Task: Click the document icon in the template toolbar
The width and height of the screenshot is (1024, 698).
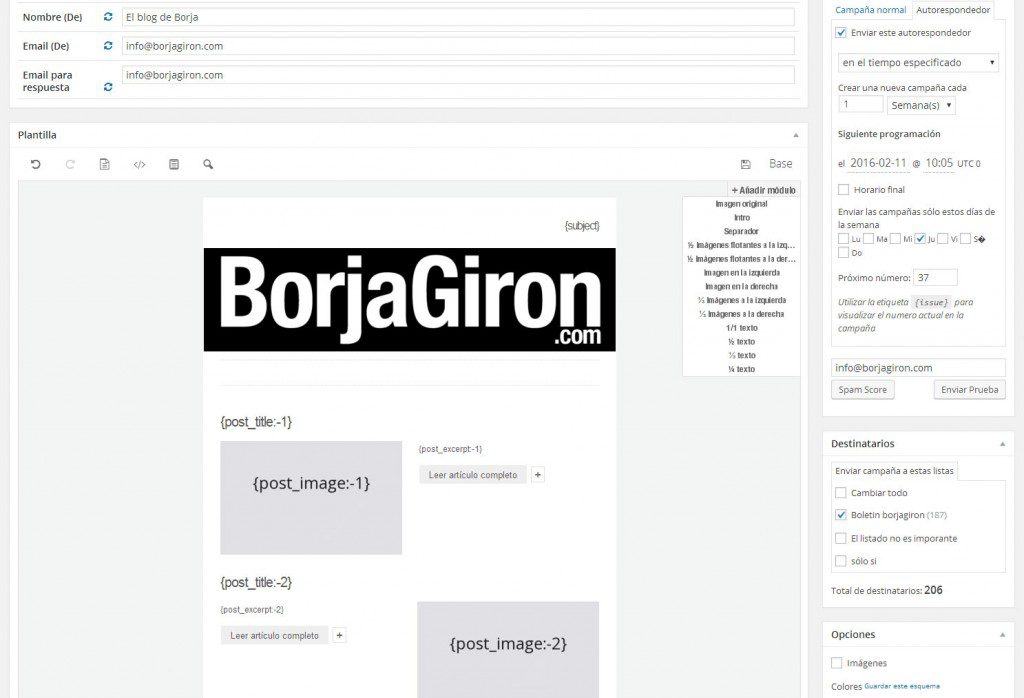Action: tap(104, 165)
